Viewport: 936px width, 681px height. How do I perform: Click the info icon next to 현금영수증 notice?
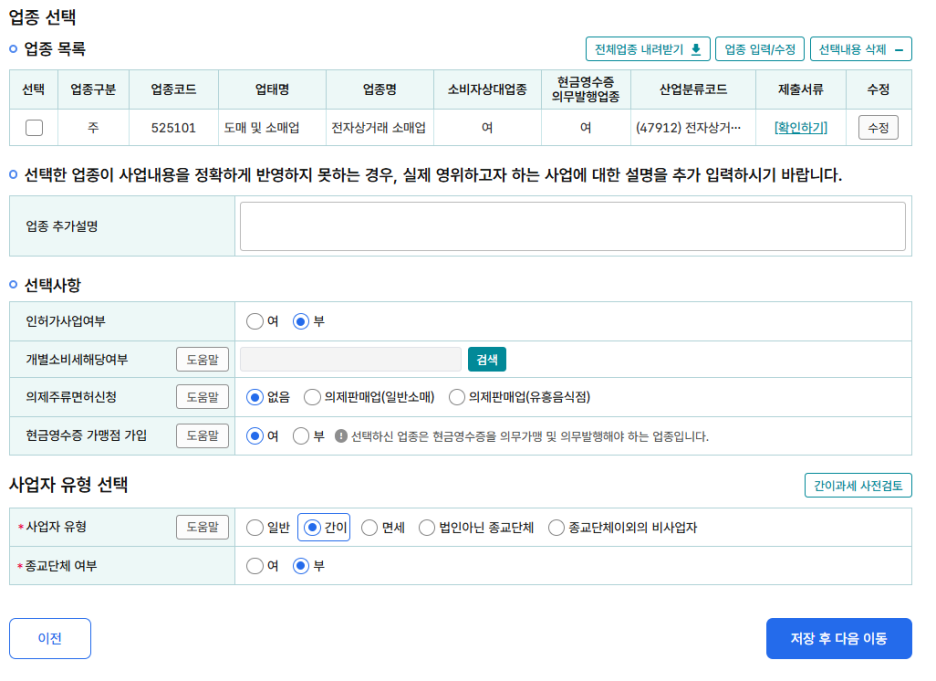341,436
